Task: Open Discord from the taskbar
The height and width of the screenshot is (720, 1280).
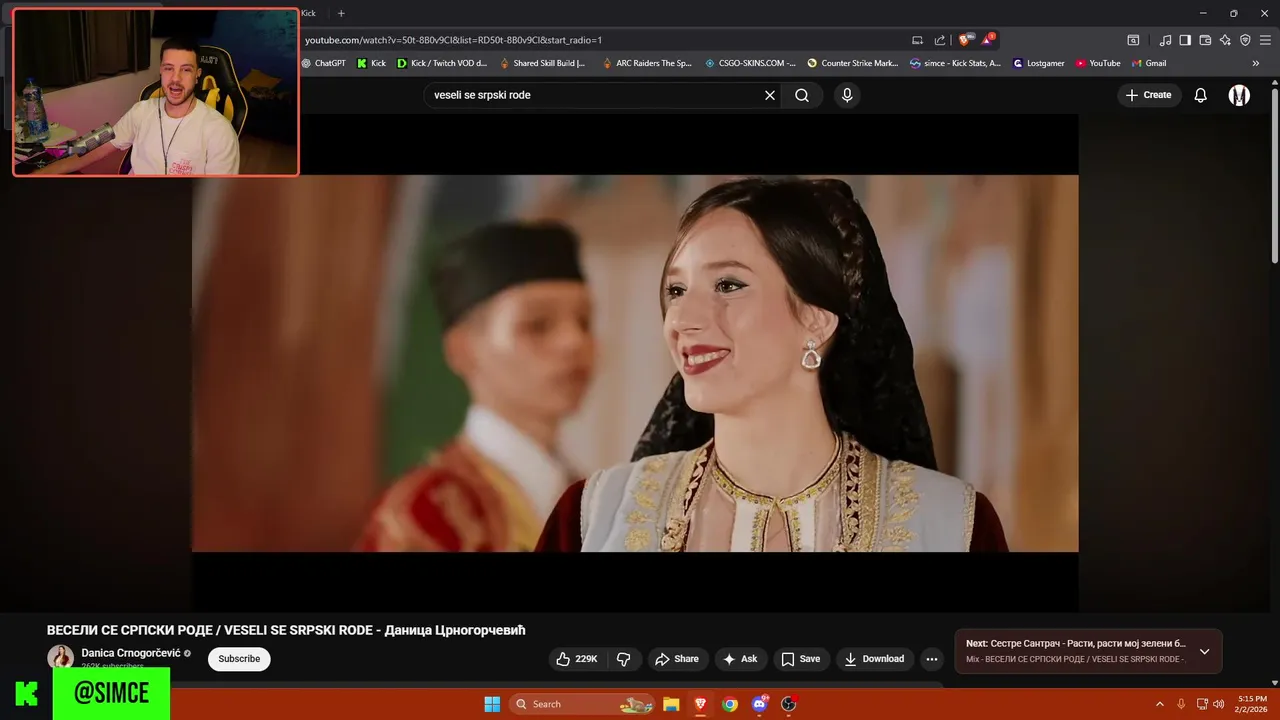Action: pyautogui.click(x=759, y=704)
